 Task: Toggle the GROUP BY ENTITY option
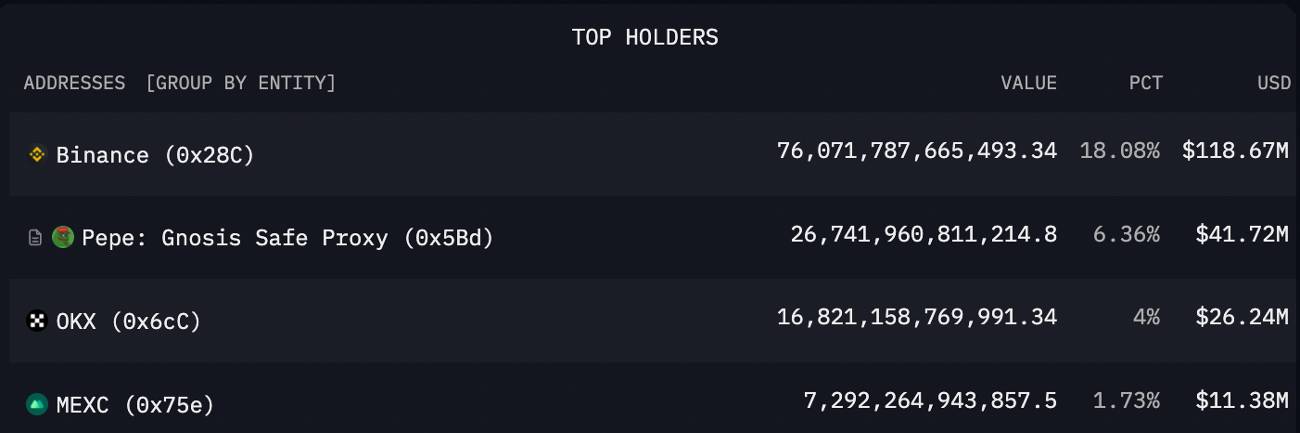tap(241, 83)
